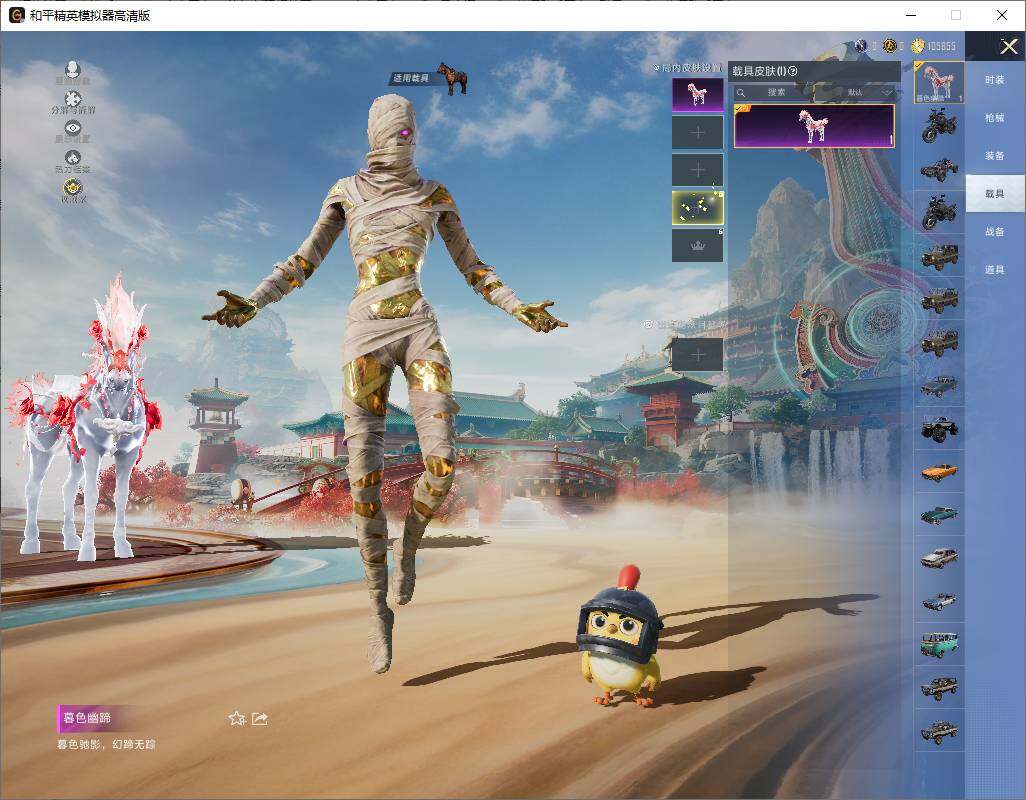Click the plus slot above the sparkle slot
The height and width of the screenshot is (800, 1026).
click(698, 170)
